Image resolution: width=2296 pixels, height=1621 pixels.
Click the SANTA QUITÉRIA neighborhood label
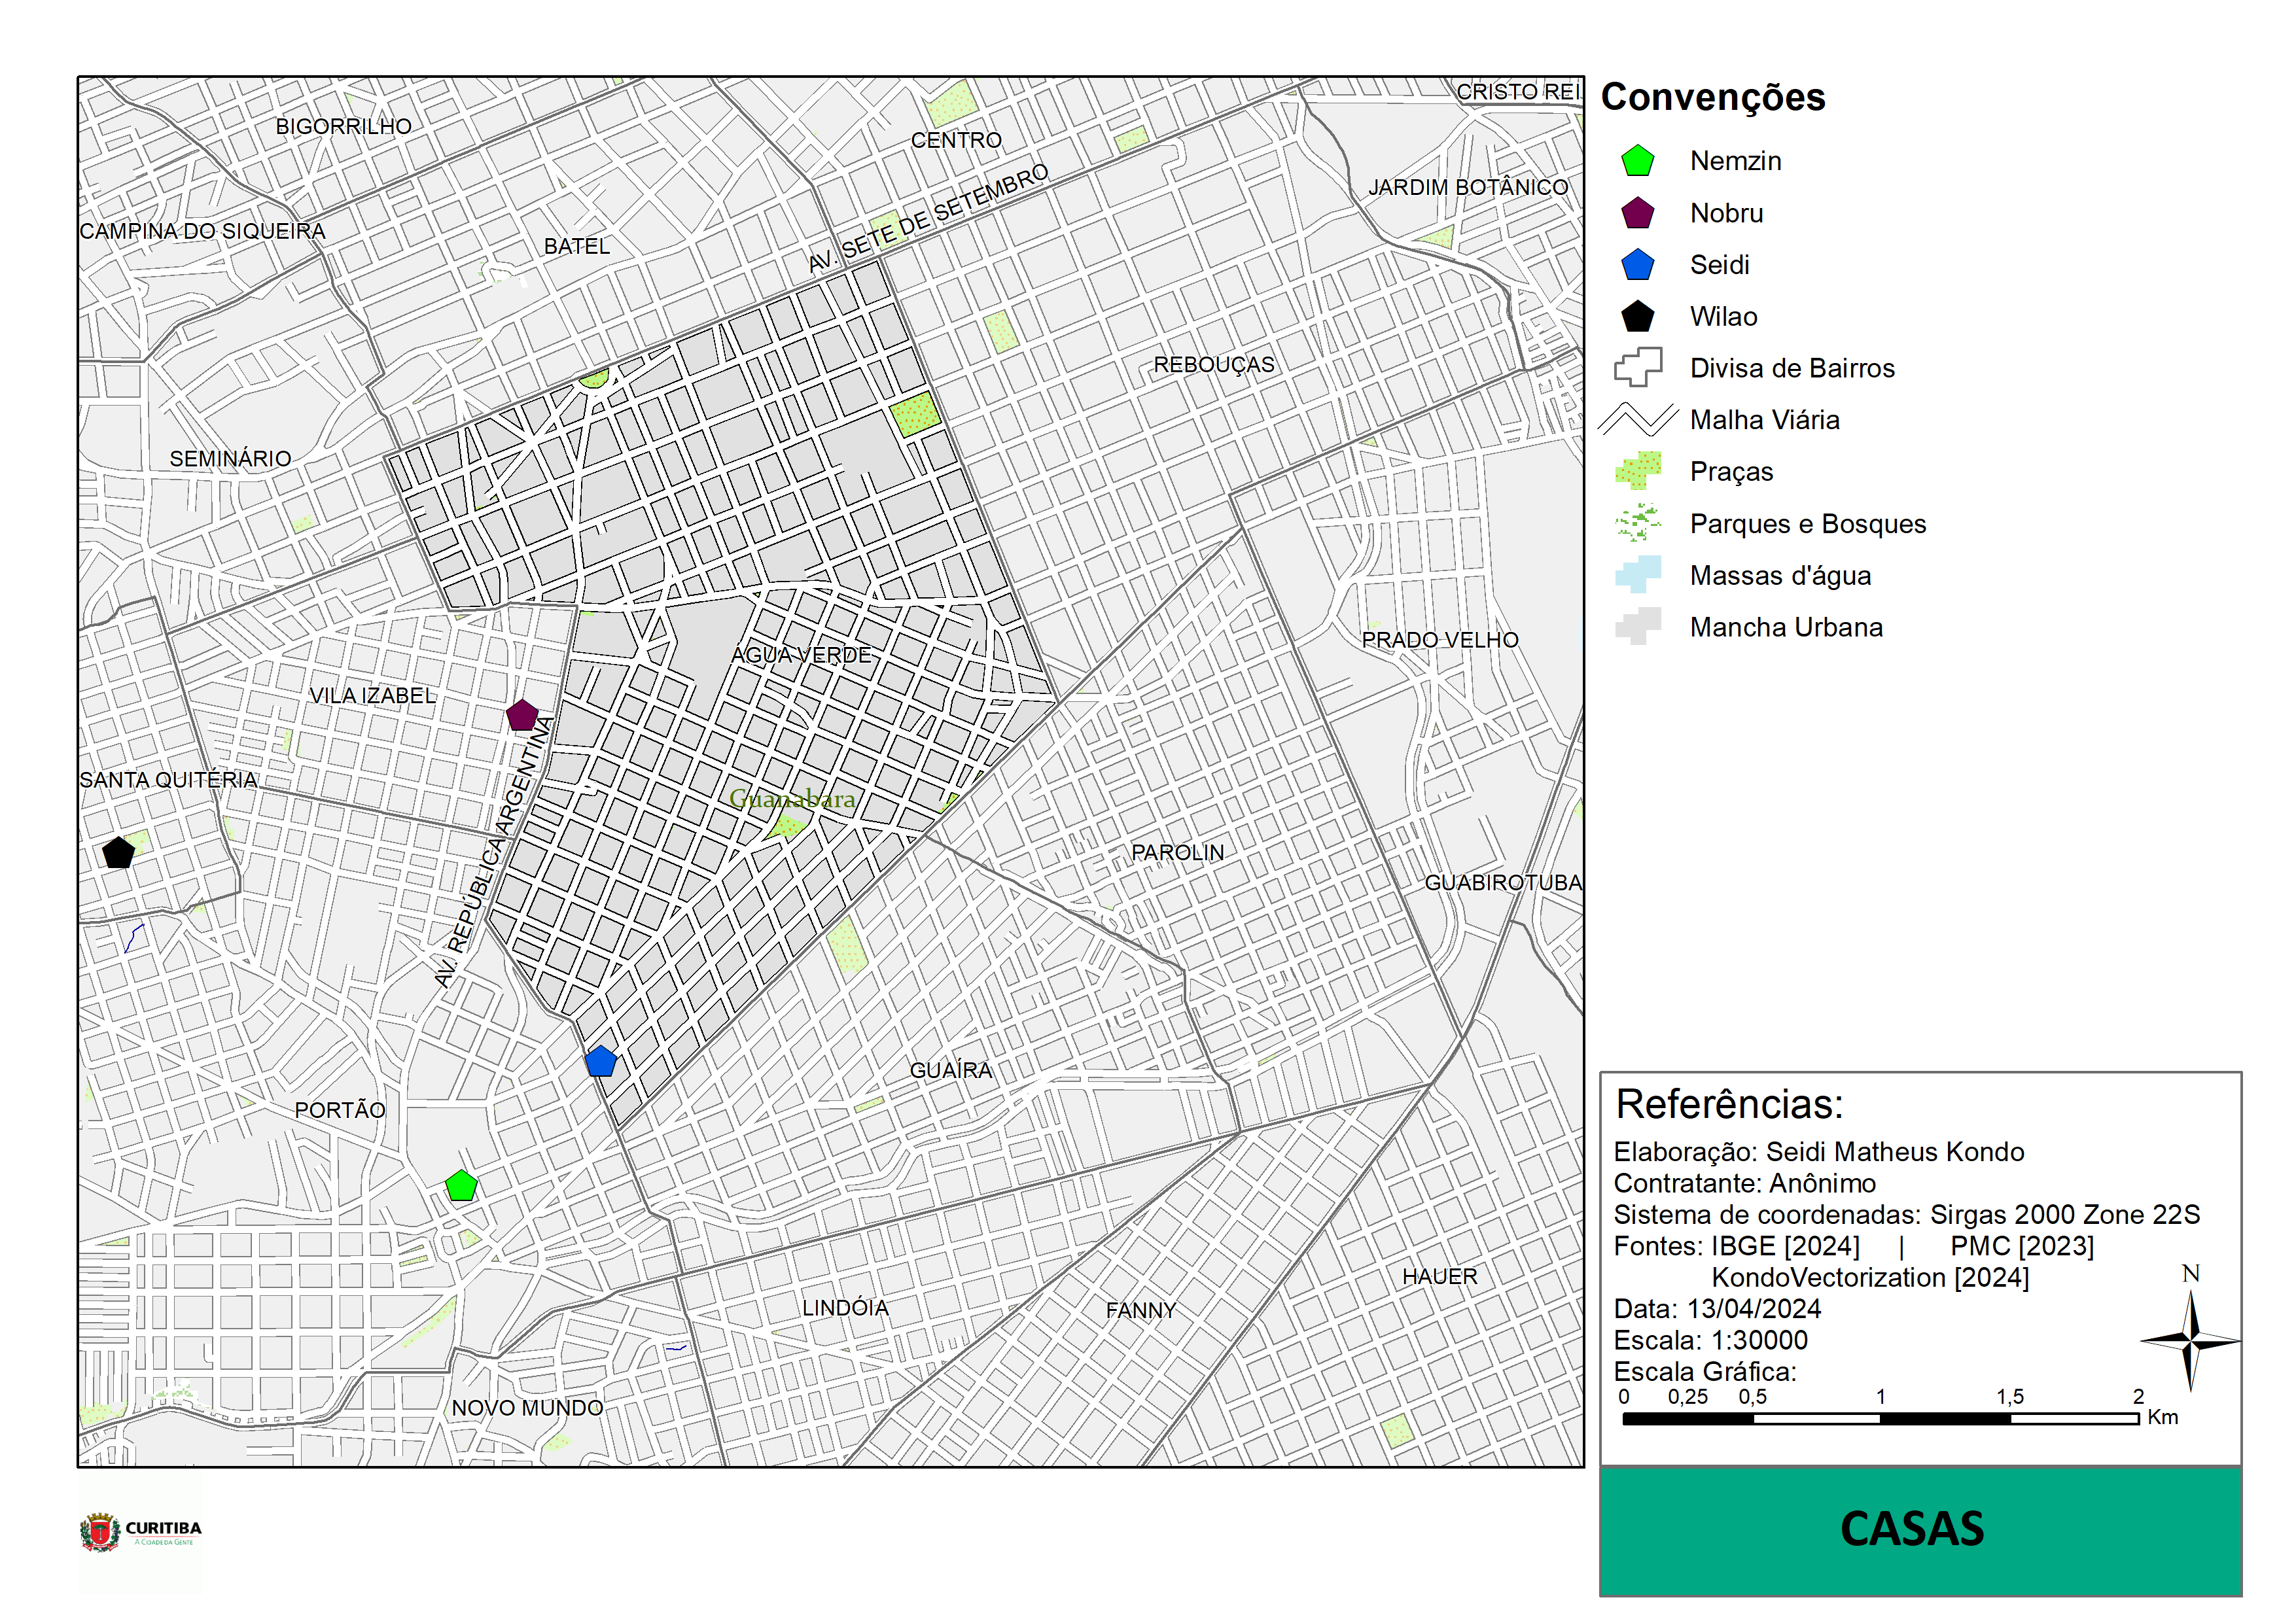click(x=168, y=780)
